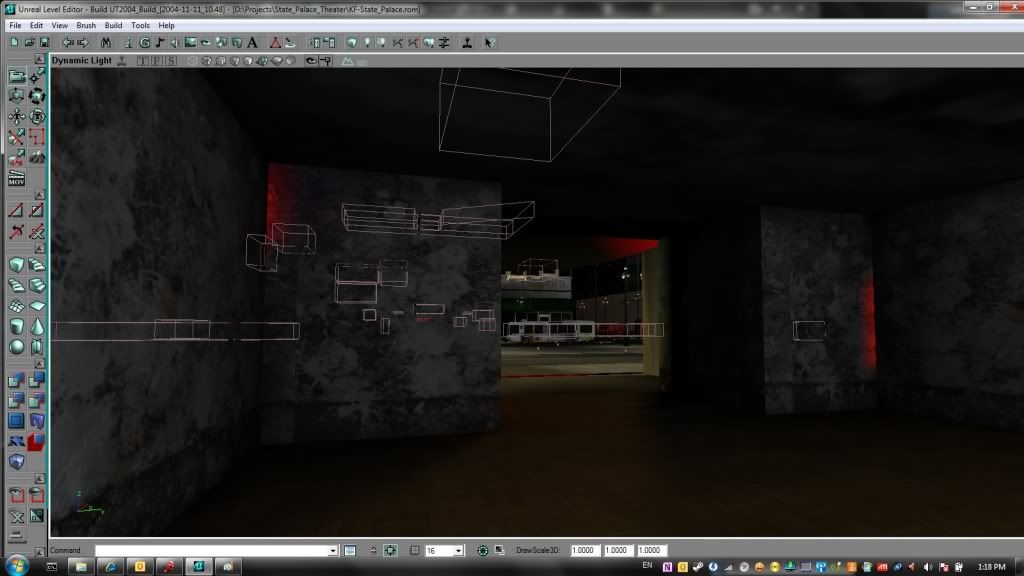Open the Build menu
The image size is (1024, 576).
pos(113,25)
